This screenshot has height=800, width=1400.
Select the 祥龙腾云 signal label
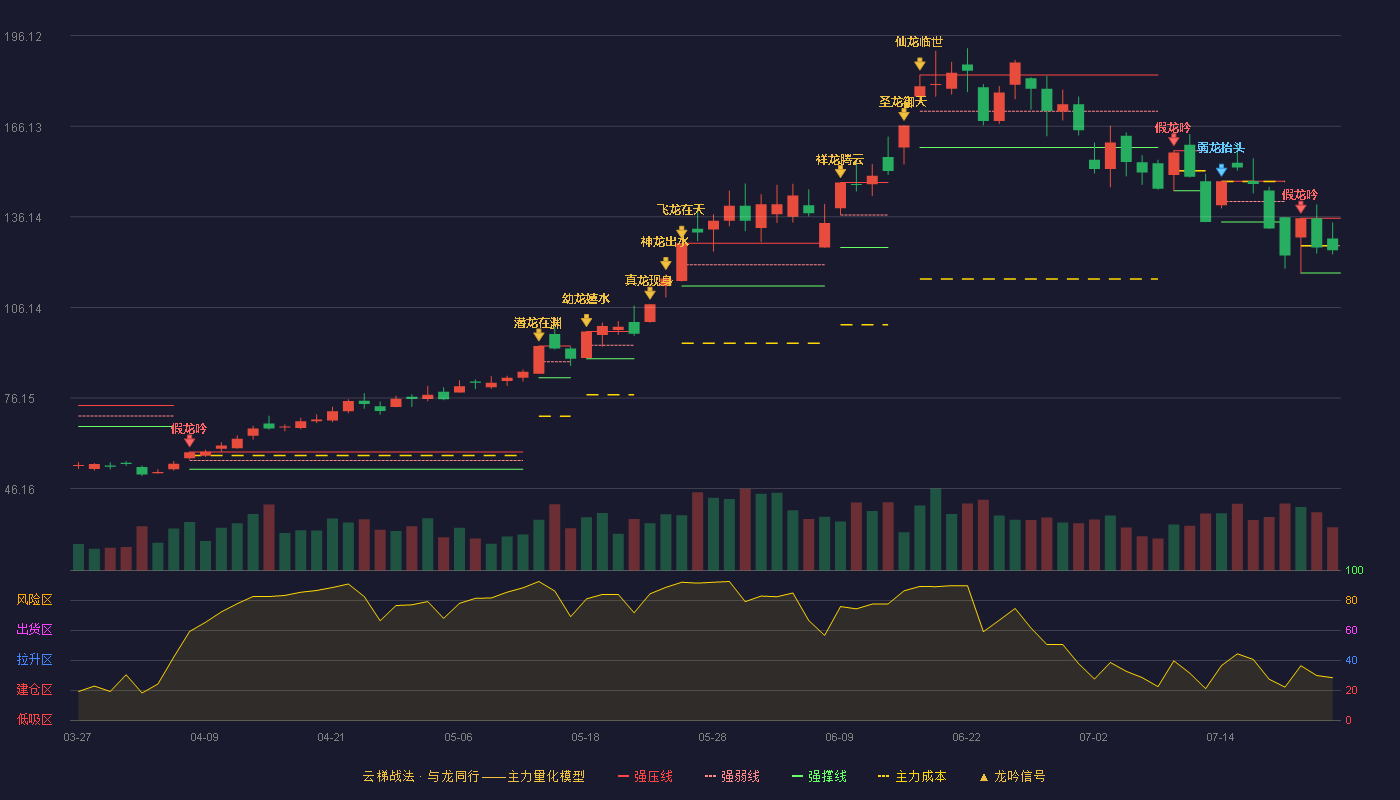840,159
